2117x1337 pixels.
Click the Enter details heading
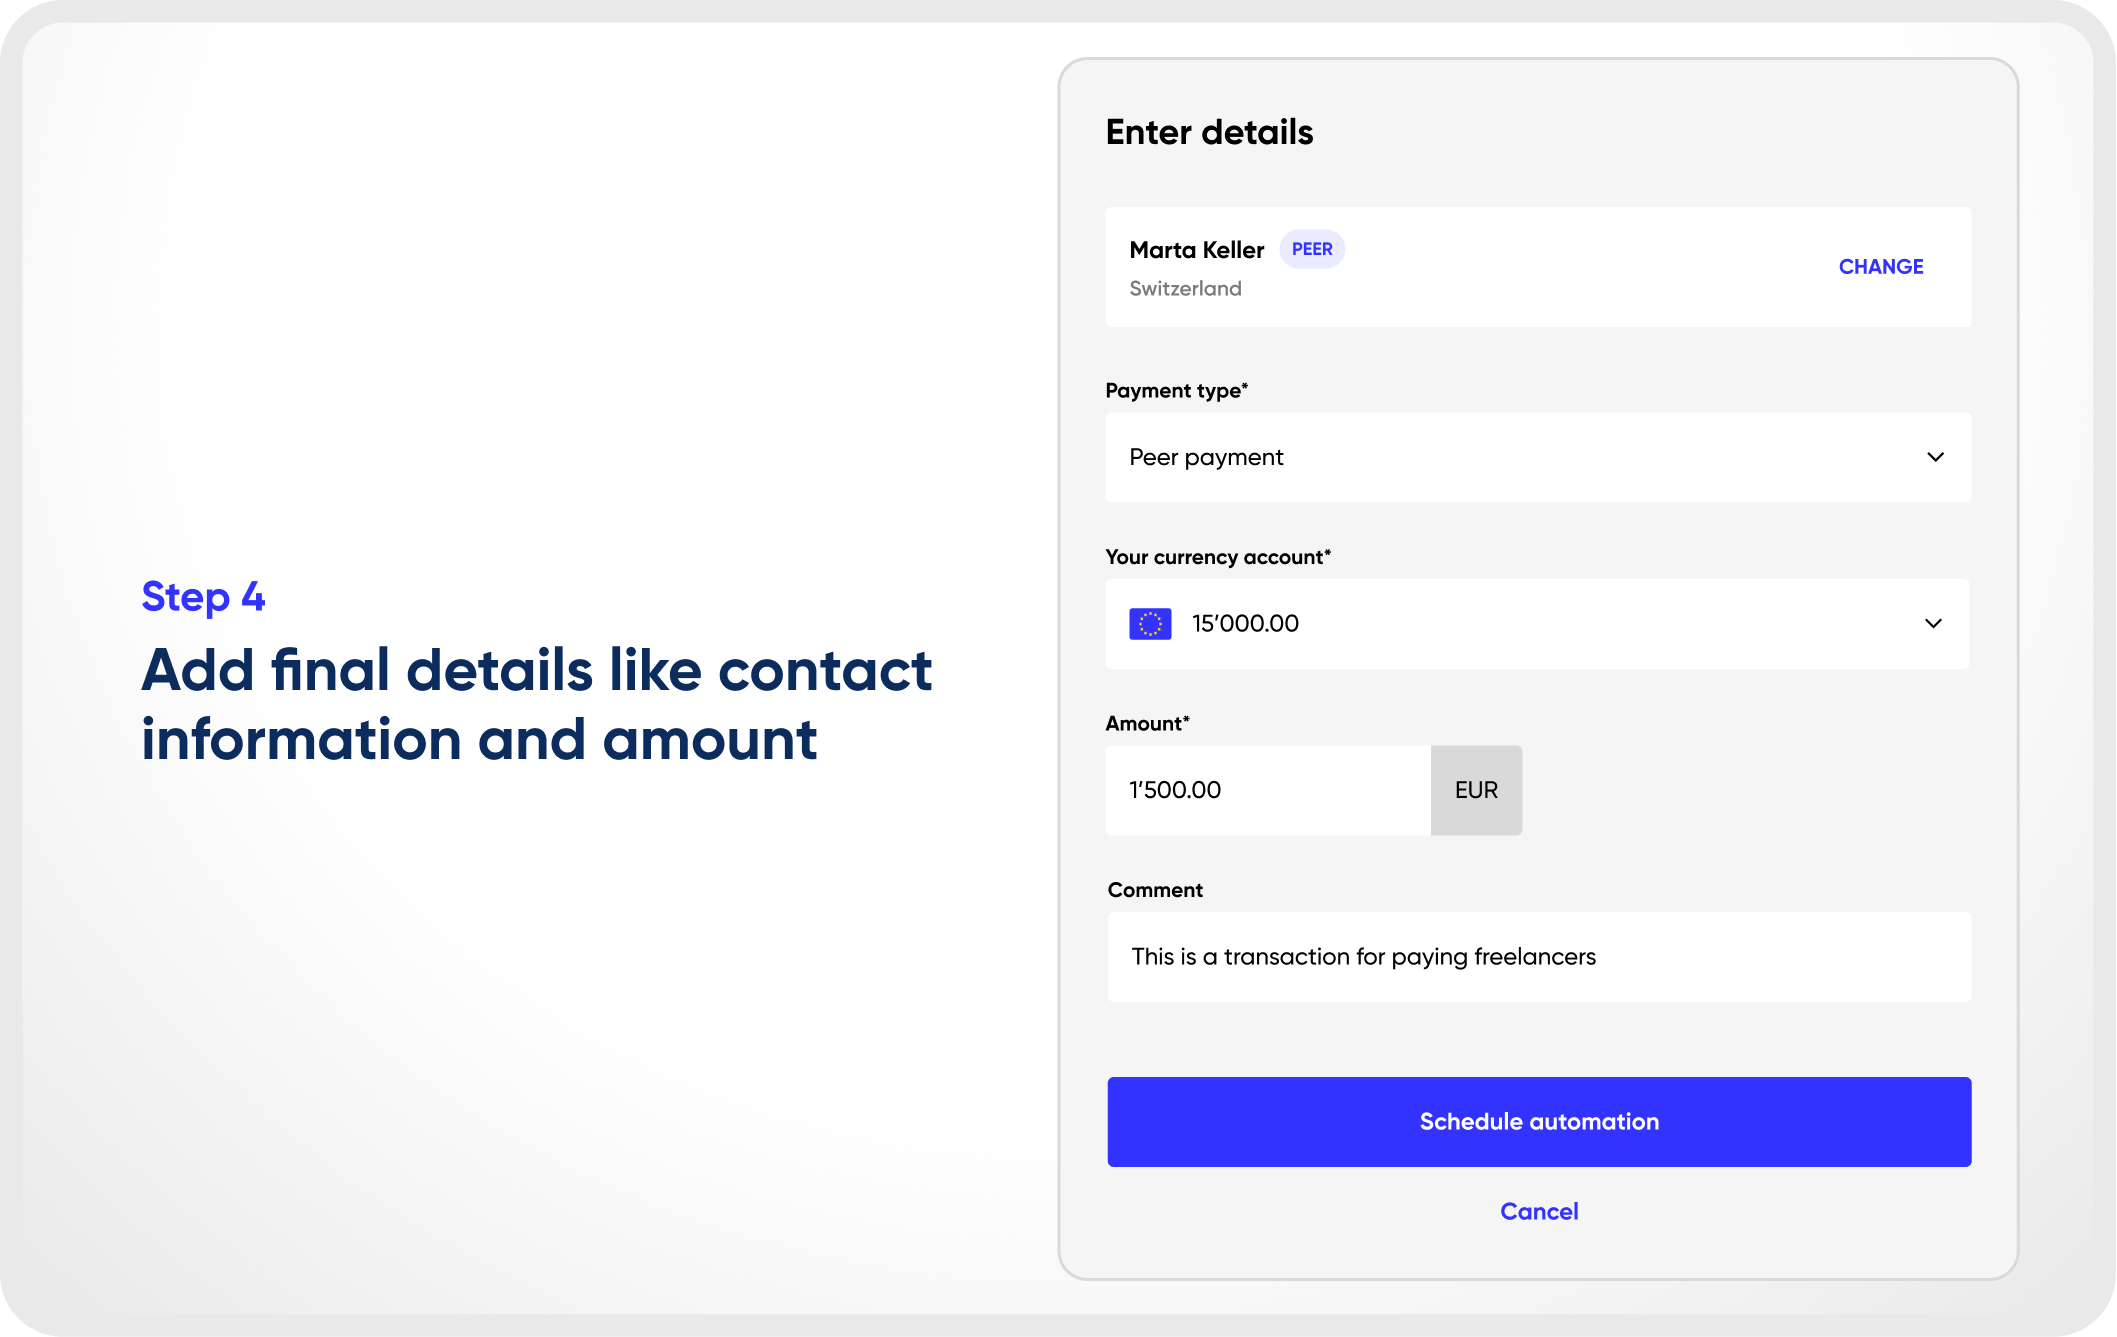1209,131
